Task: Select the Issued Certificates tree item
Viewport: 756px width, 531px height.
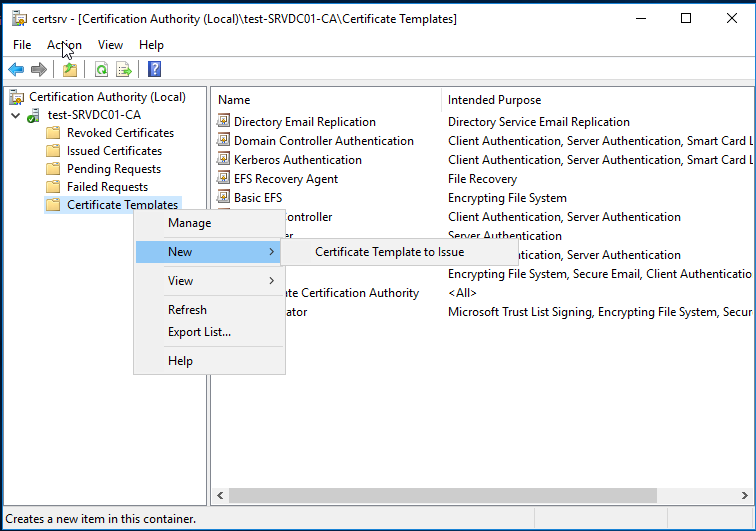Action: pos(114,151)
